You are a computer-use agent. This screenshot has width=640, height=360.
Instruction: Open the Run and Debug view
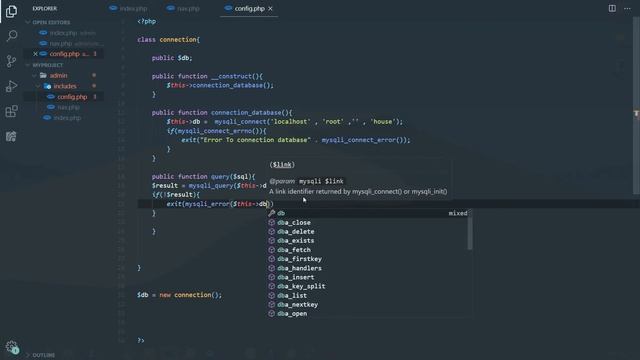coord(11,86)
